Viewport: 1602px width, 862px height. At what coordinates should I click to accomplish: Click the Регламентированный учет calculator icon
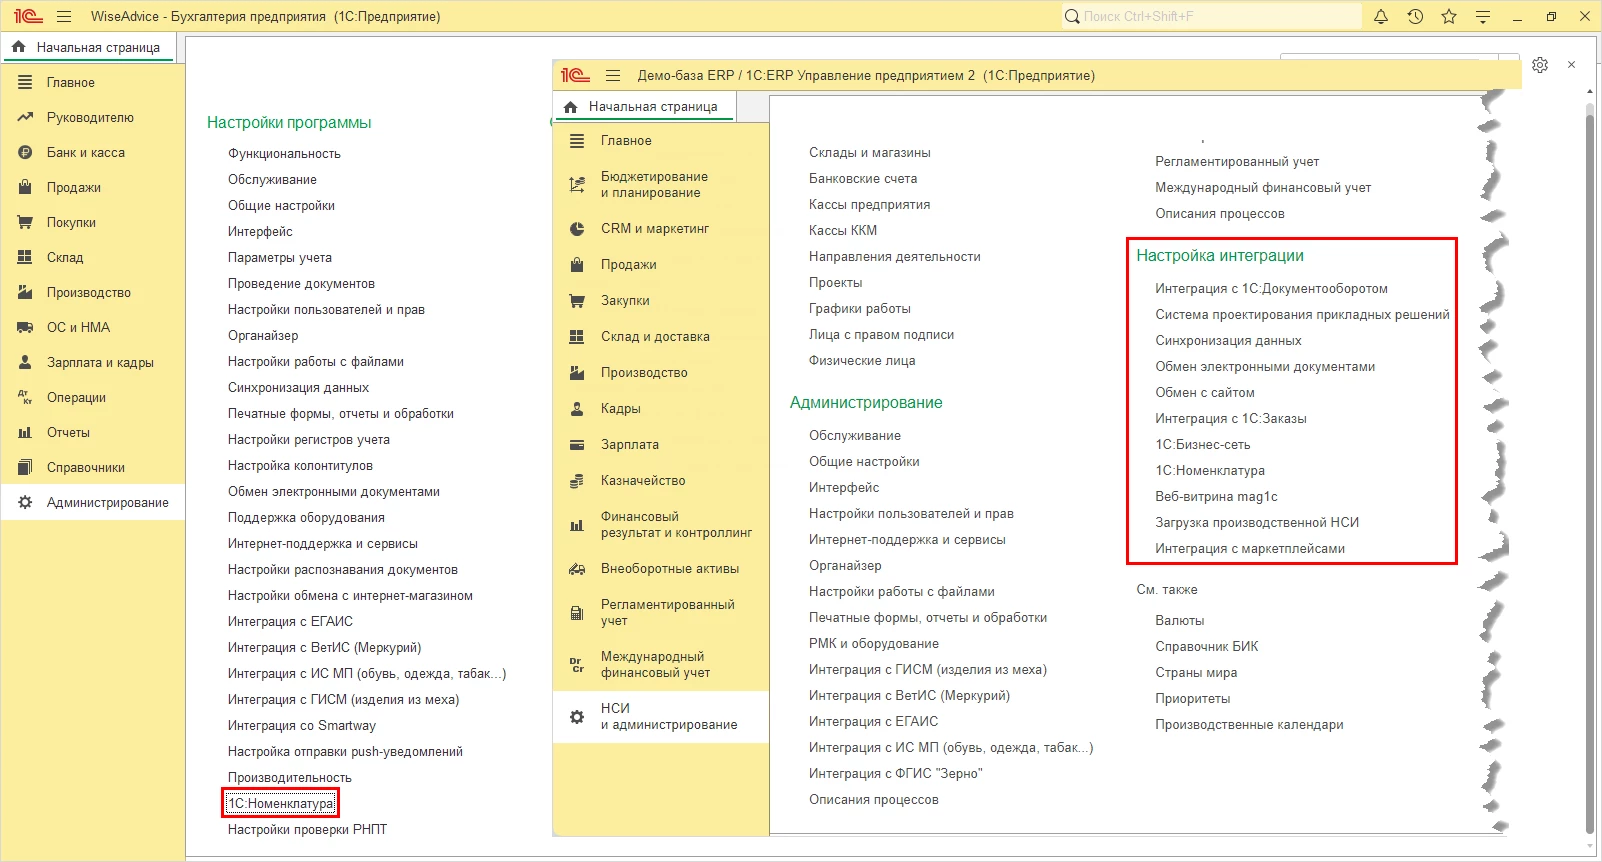pos(577,613)
